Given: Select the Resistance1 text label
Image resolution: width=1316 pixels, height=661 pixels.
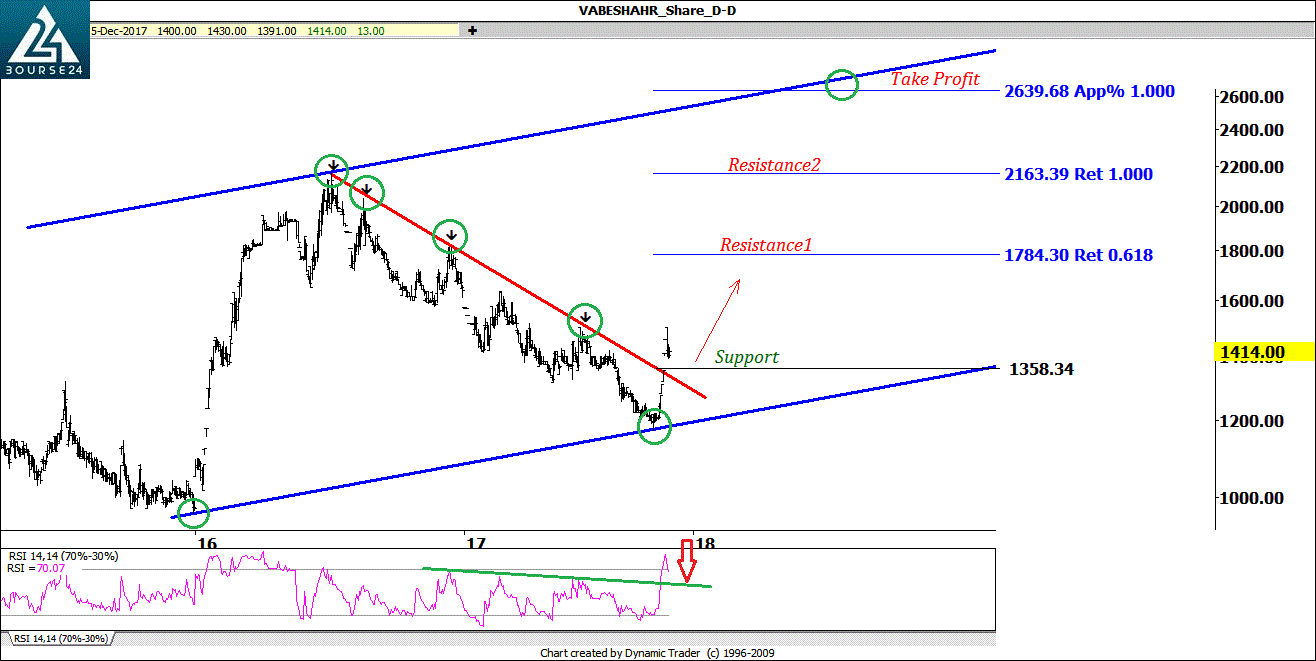Looking at the screenshot, I should click(x=766, y=244).
